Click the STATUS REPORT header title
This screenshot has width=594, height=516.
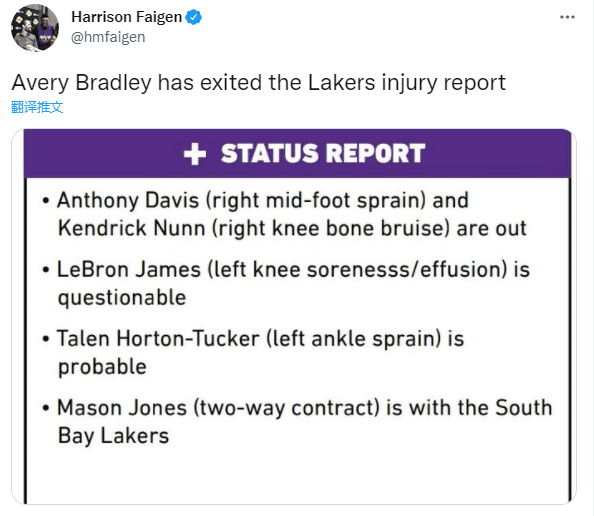(323, 153)
